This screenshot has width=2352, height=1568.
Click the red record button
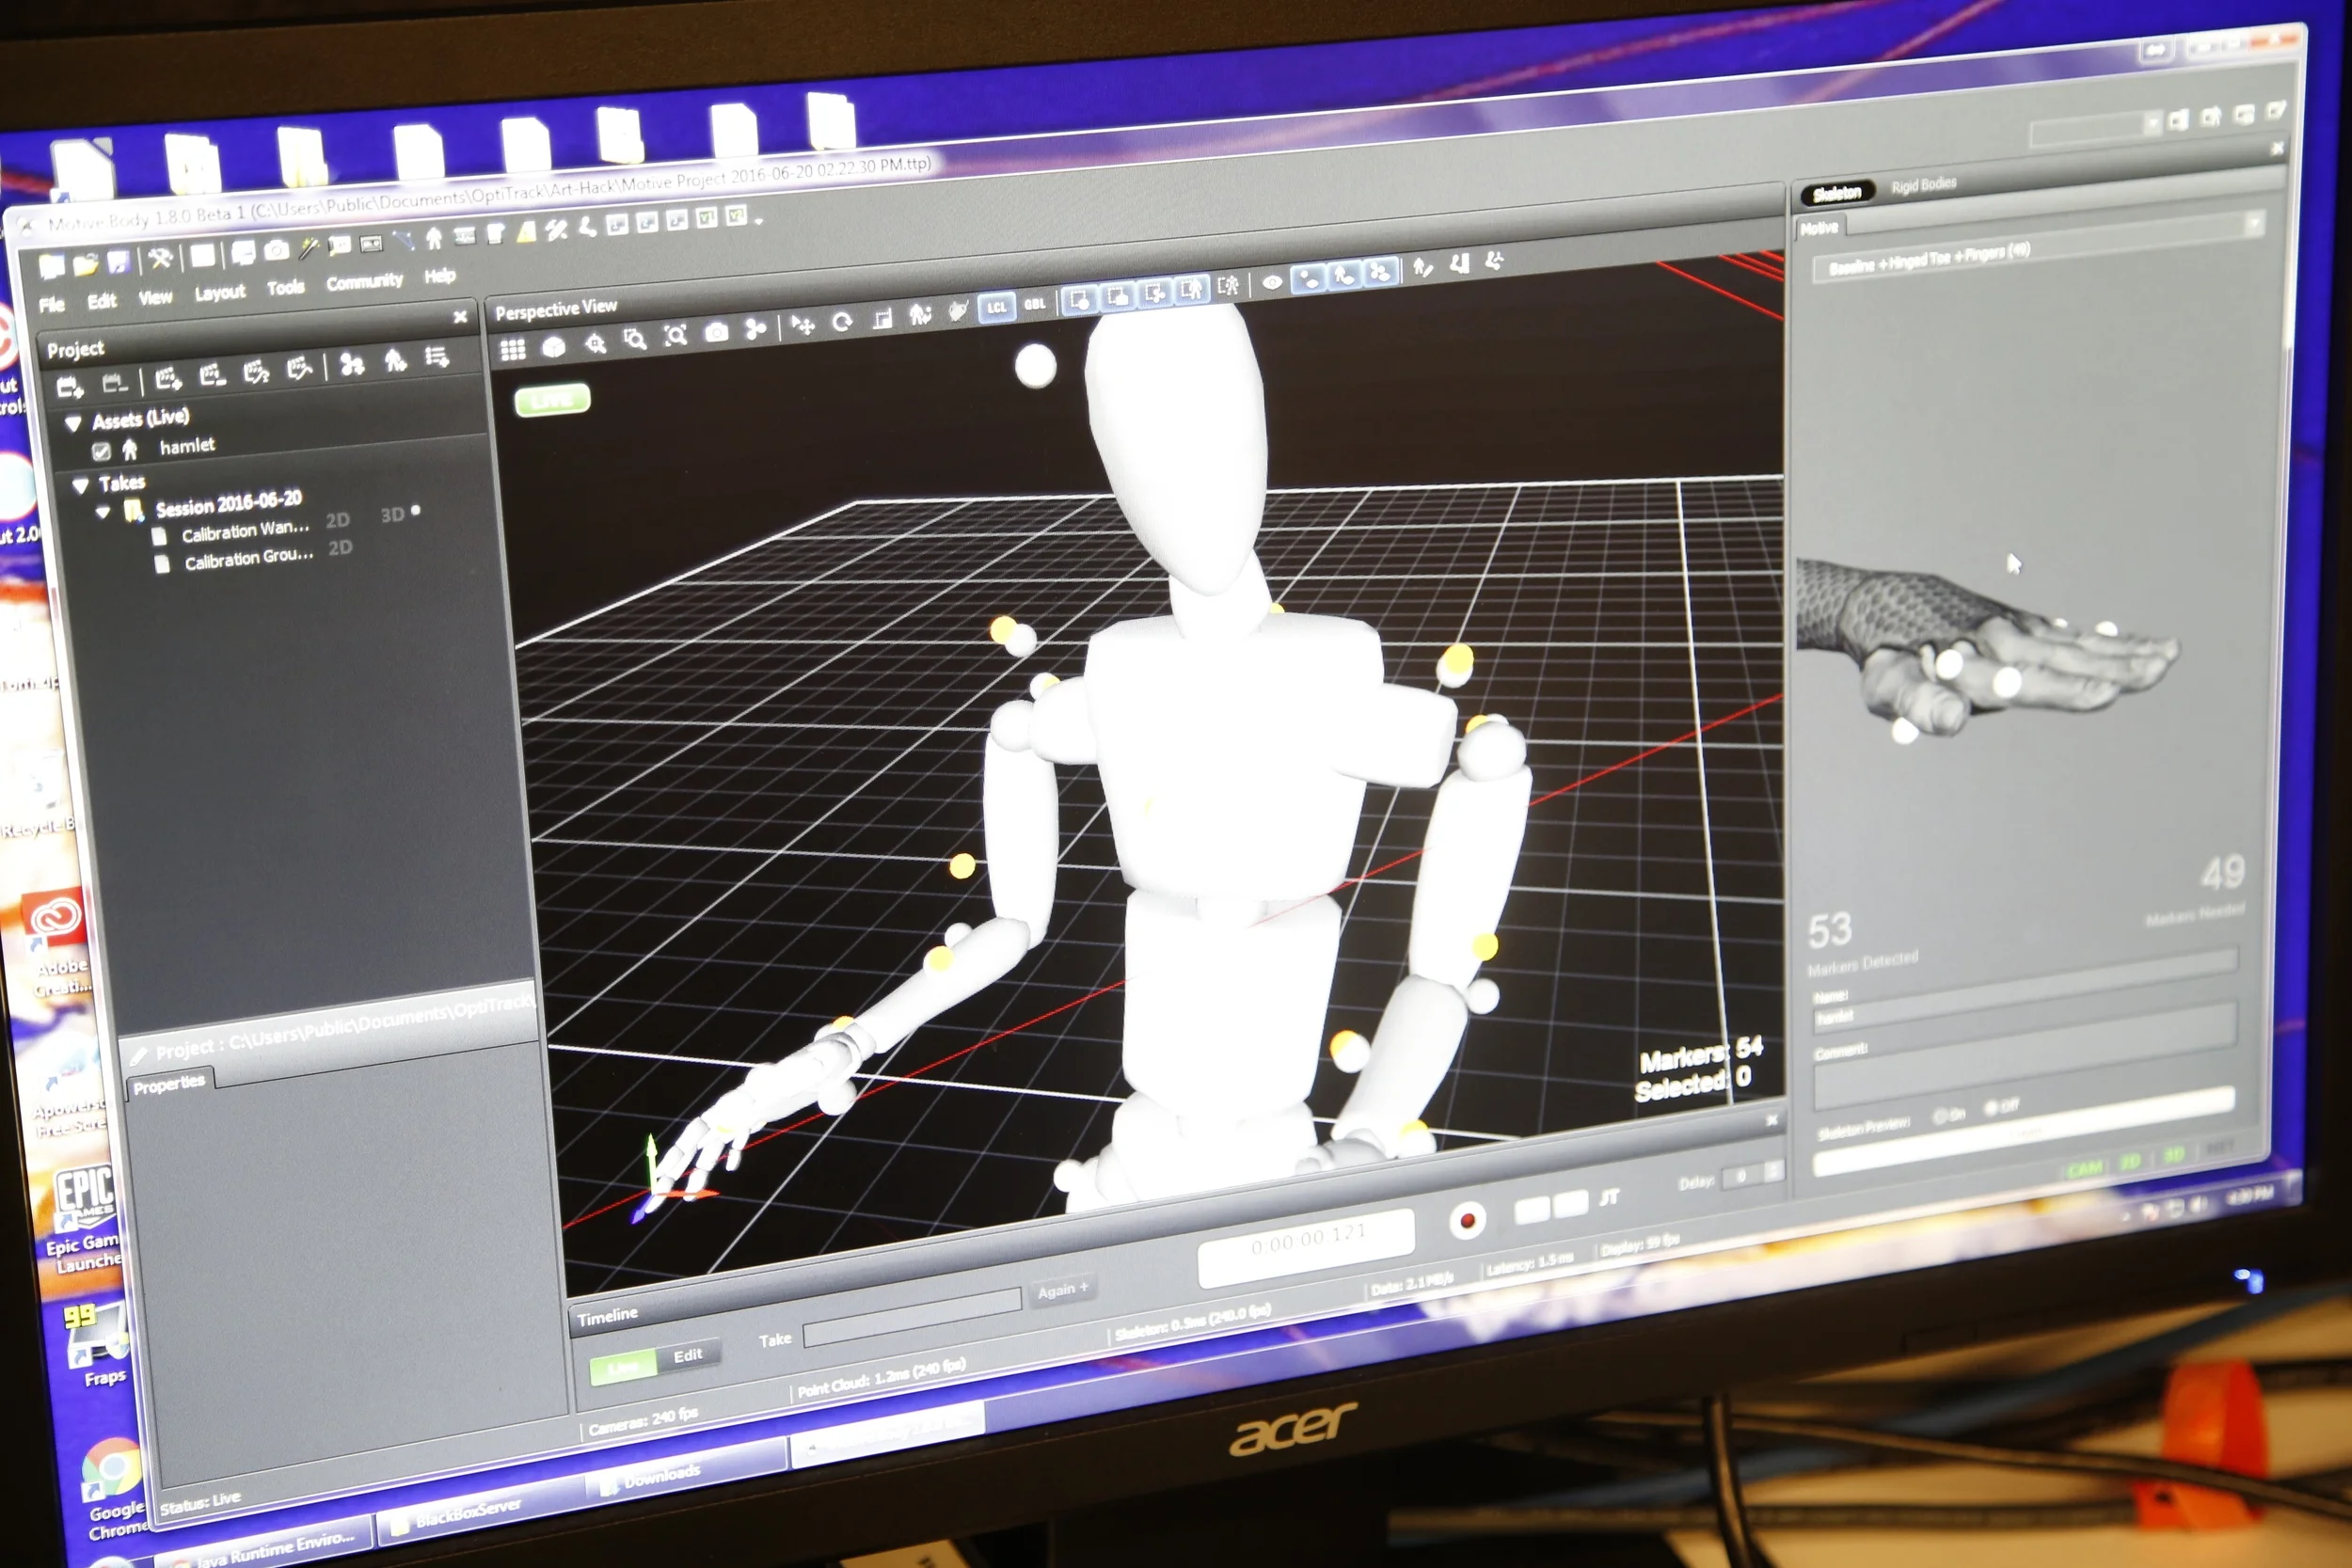[x=1467, y=1220]
